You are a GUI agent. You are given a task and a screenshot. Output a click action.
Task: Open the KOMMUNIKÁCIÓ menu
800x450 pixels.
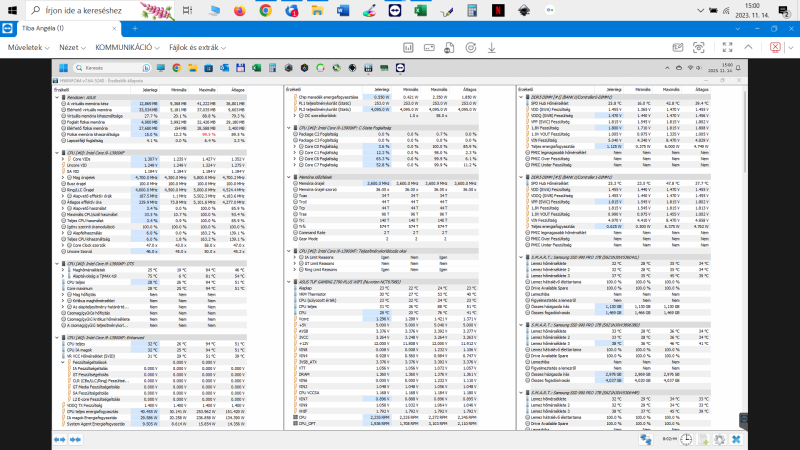[127, 47]
